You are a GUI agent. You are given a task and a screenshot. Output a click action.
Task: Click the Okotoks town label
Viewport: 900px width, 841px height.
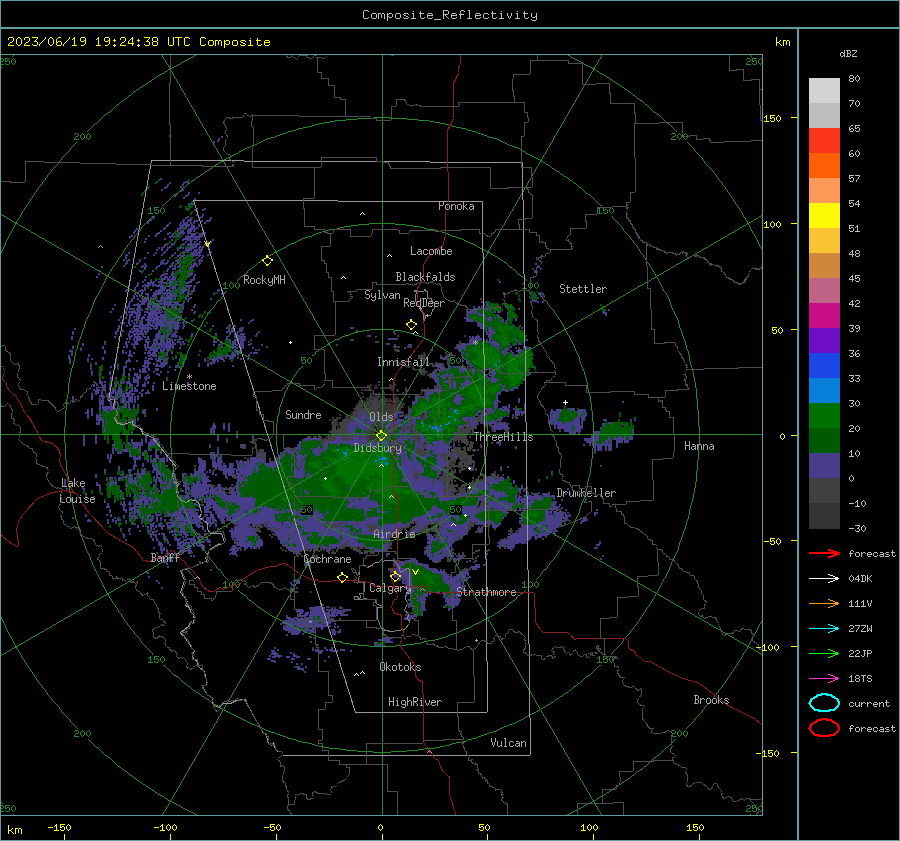click(x=400, y=667)
